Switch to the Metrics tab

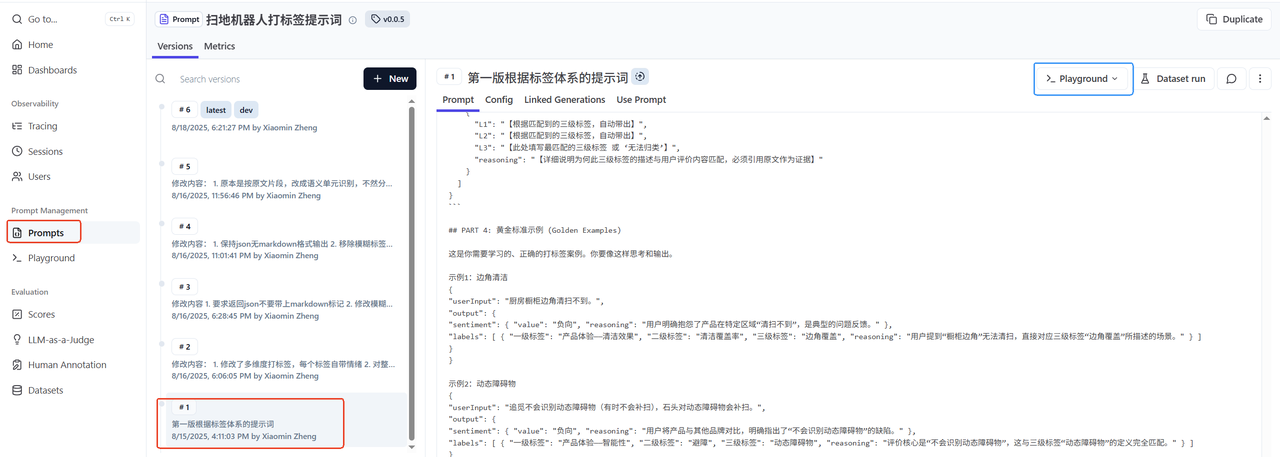point(220,46)
